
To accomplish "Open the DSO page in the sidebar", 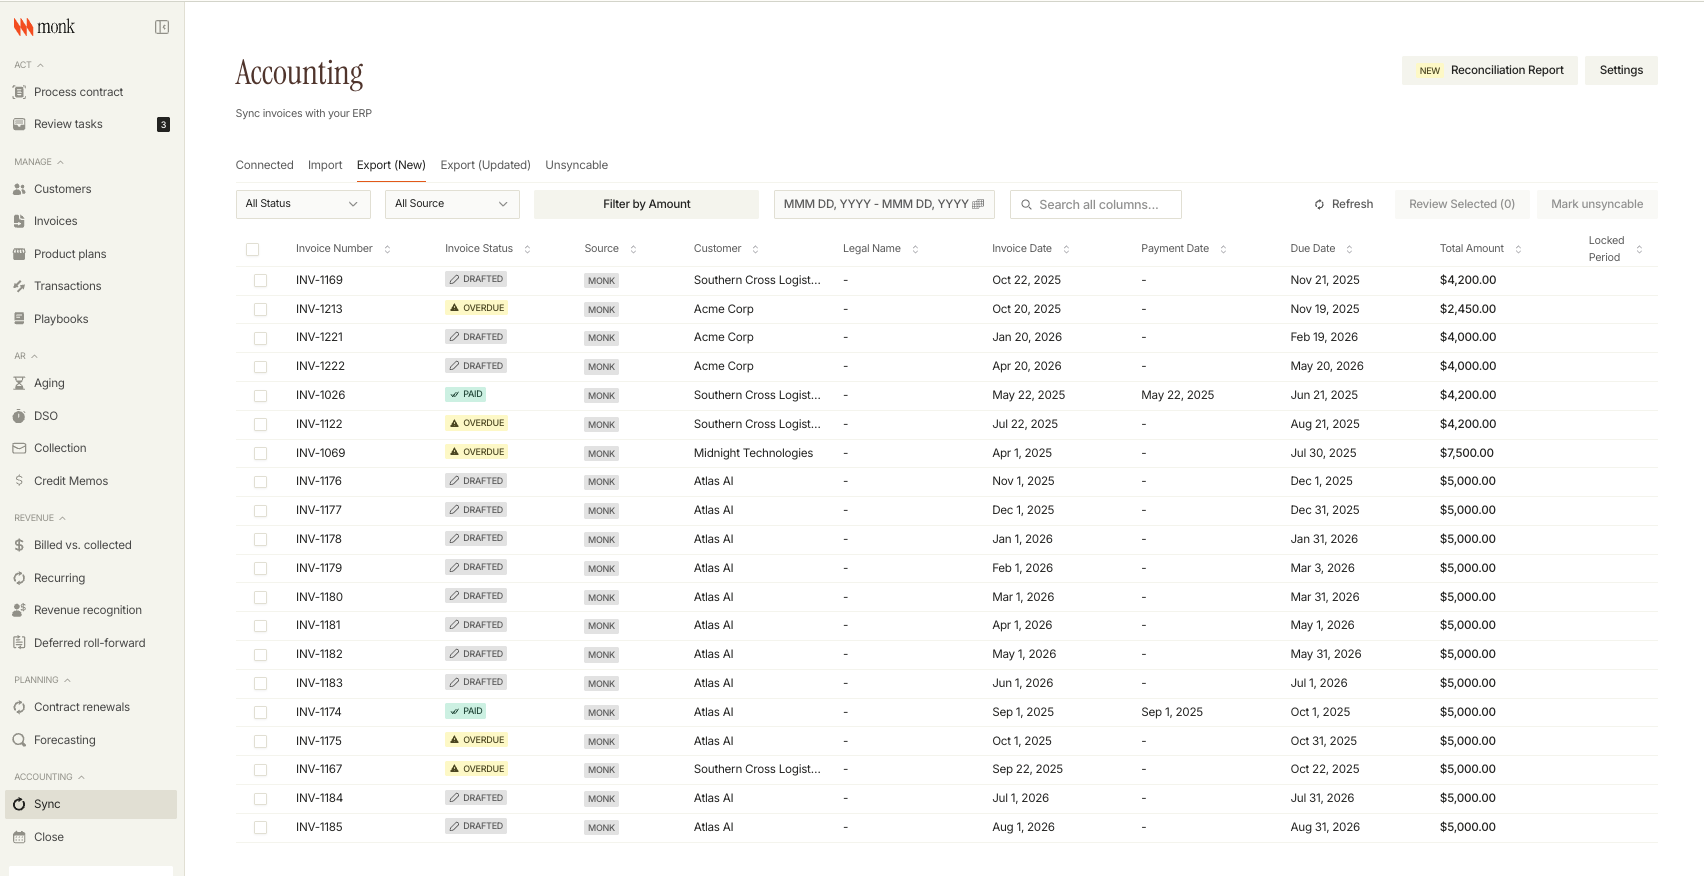I will pos(46,416).
